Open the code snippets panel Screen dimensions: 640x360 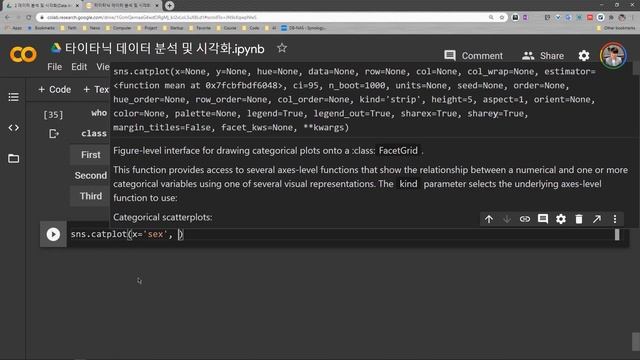pos(13,128)
